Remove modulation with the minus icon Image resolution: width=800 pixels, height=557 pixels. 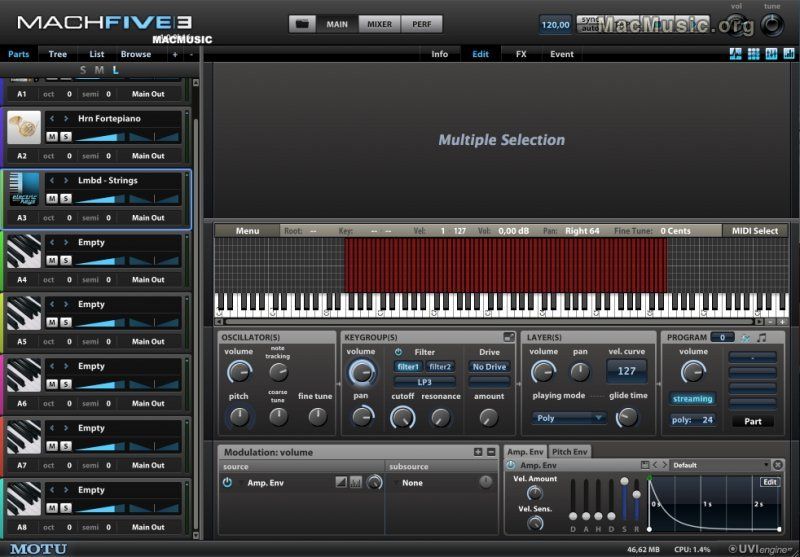pyautogui.click(x=491, y=452)
